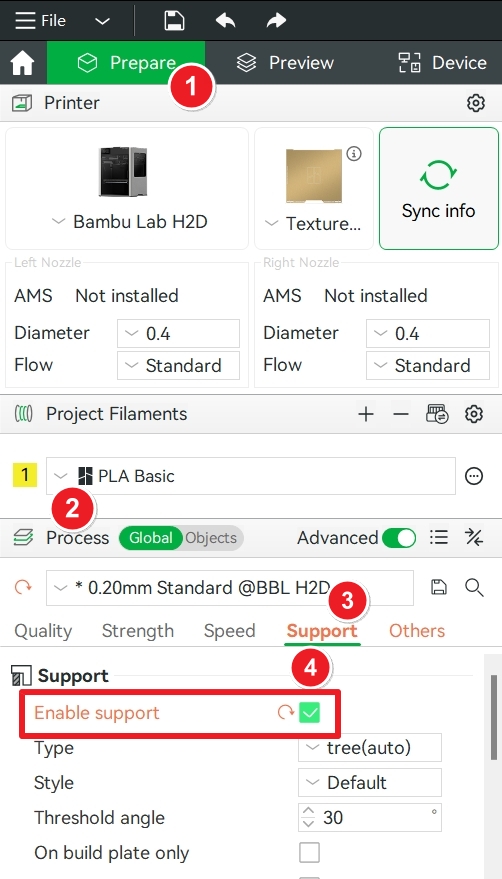
Task: Switch to the Preview tab
Action: click(285, 62)
